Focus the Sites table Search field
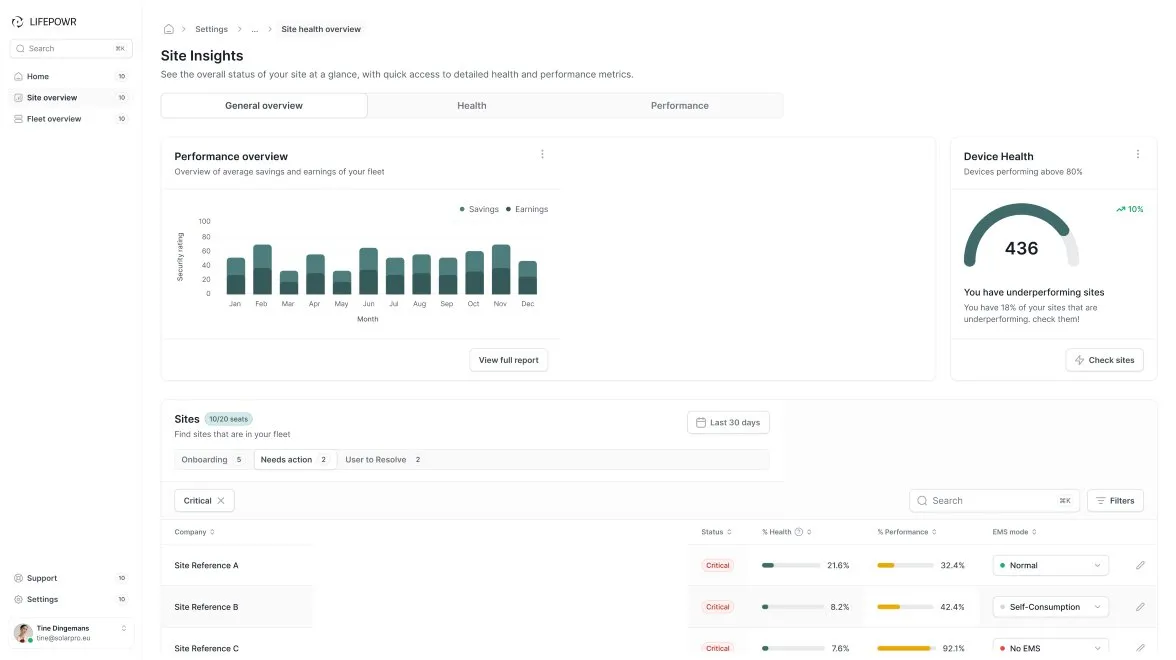1176x660 pixels. [x=994, y=501]
